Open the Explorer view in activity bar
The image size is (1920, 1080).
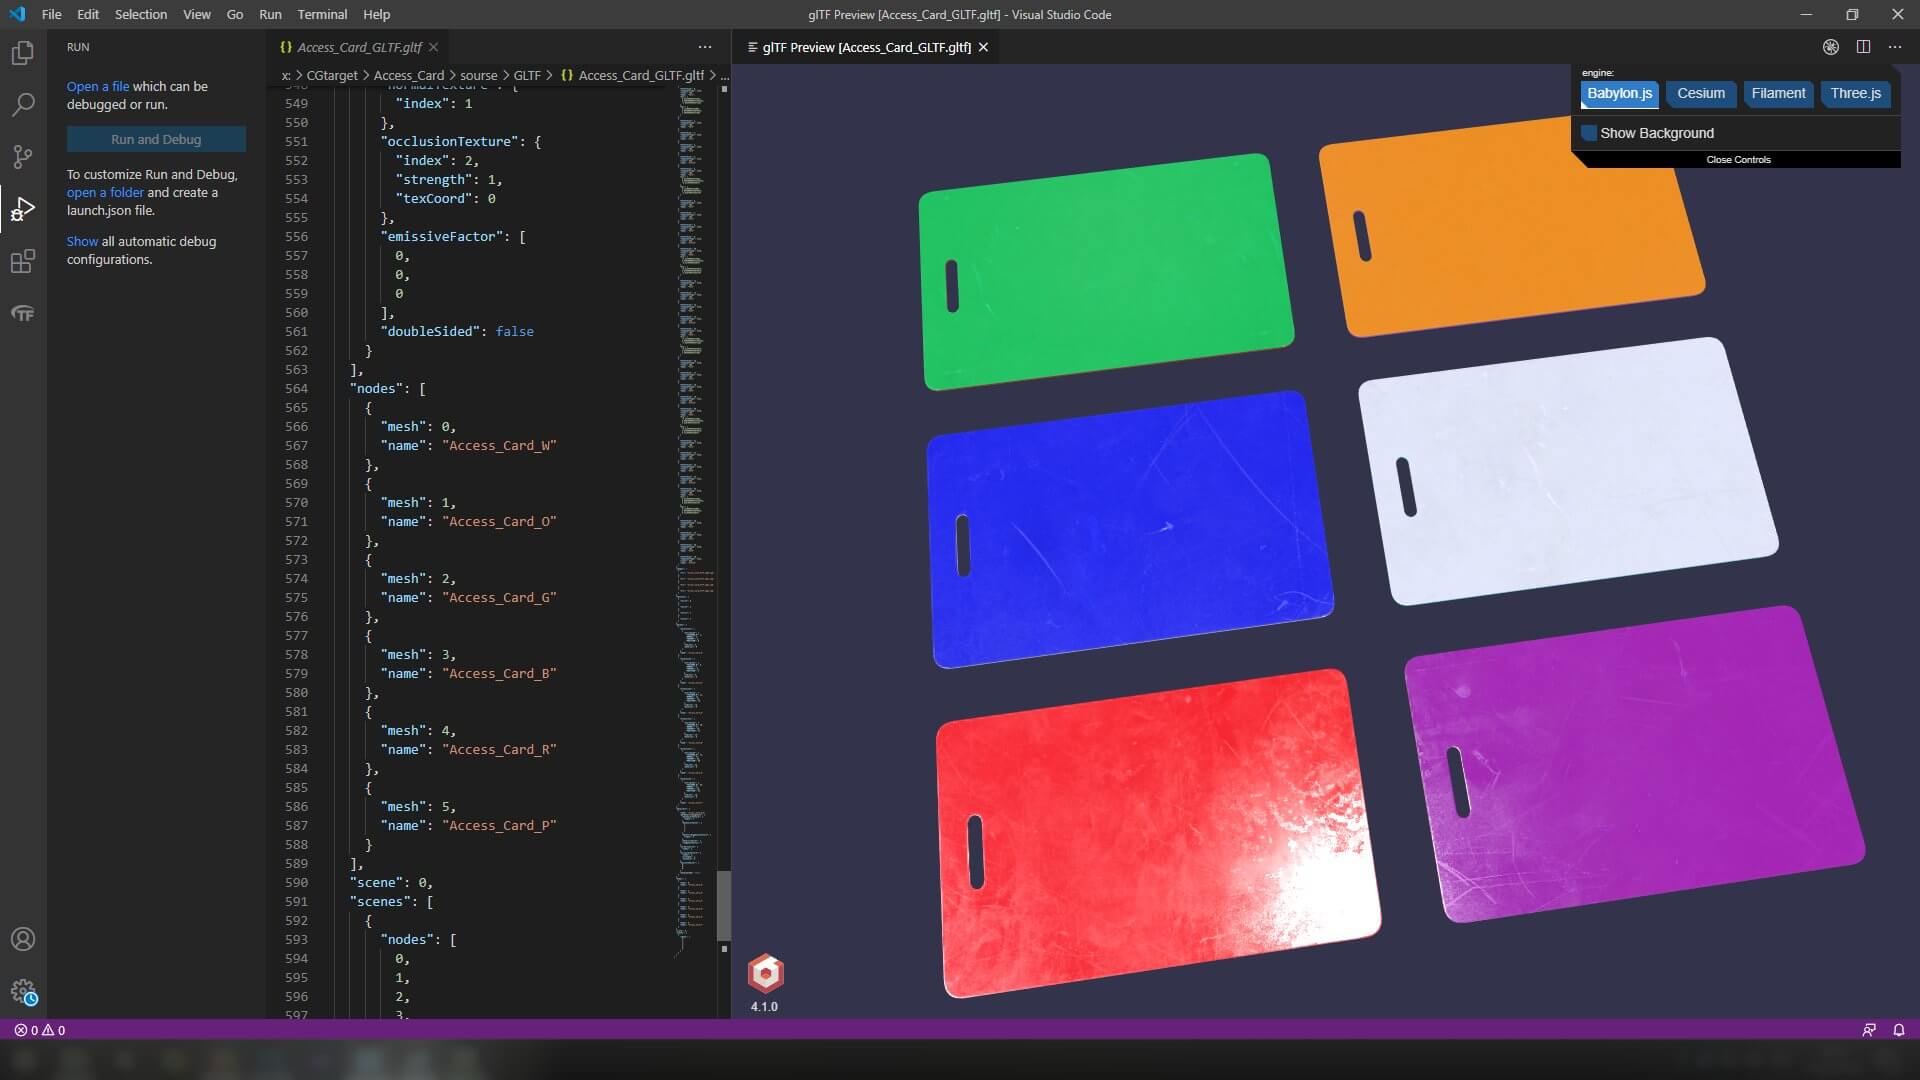22,53
